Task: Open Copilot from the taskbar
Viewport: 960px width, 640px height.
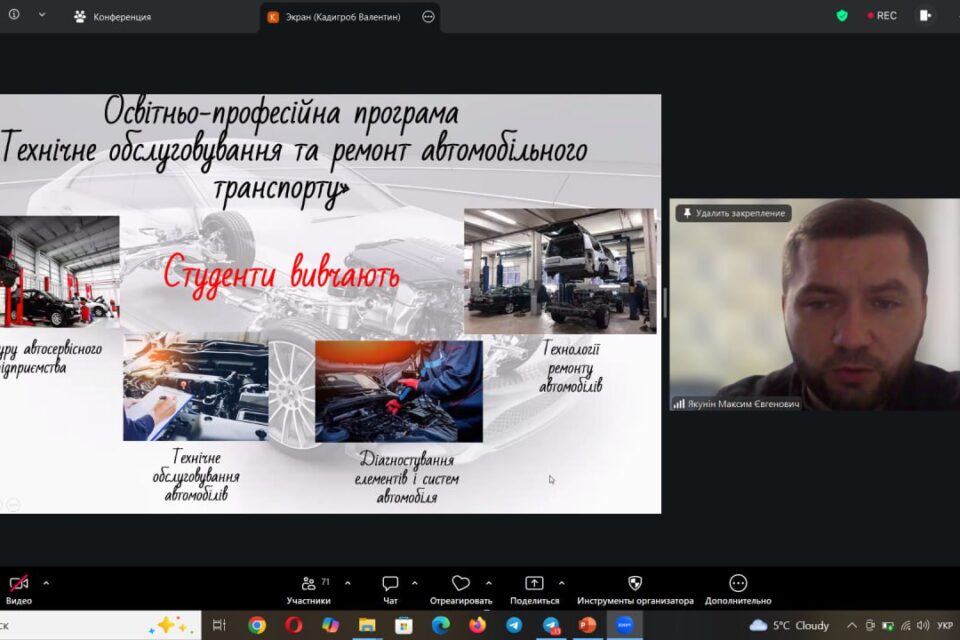Action: point(331,625)
